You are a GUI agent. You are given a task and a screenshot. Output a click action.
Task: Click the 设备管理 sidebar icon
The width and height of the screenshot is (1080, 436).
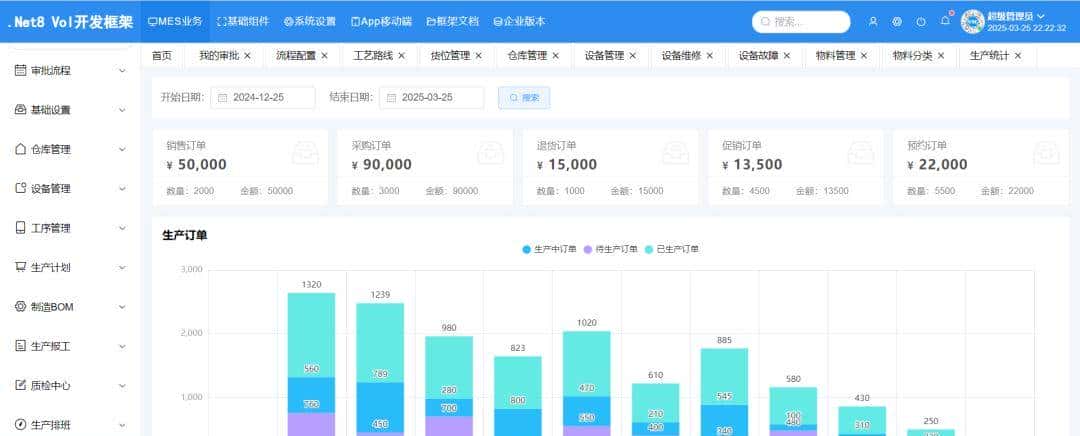(21, 188)
